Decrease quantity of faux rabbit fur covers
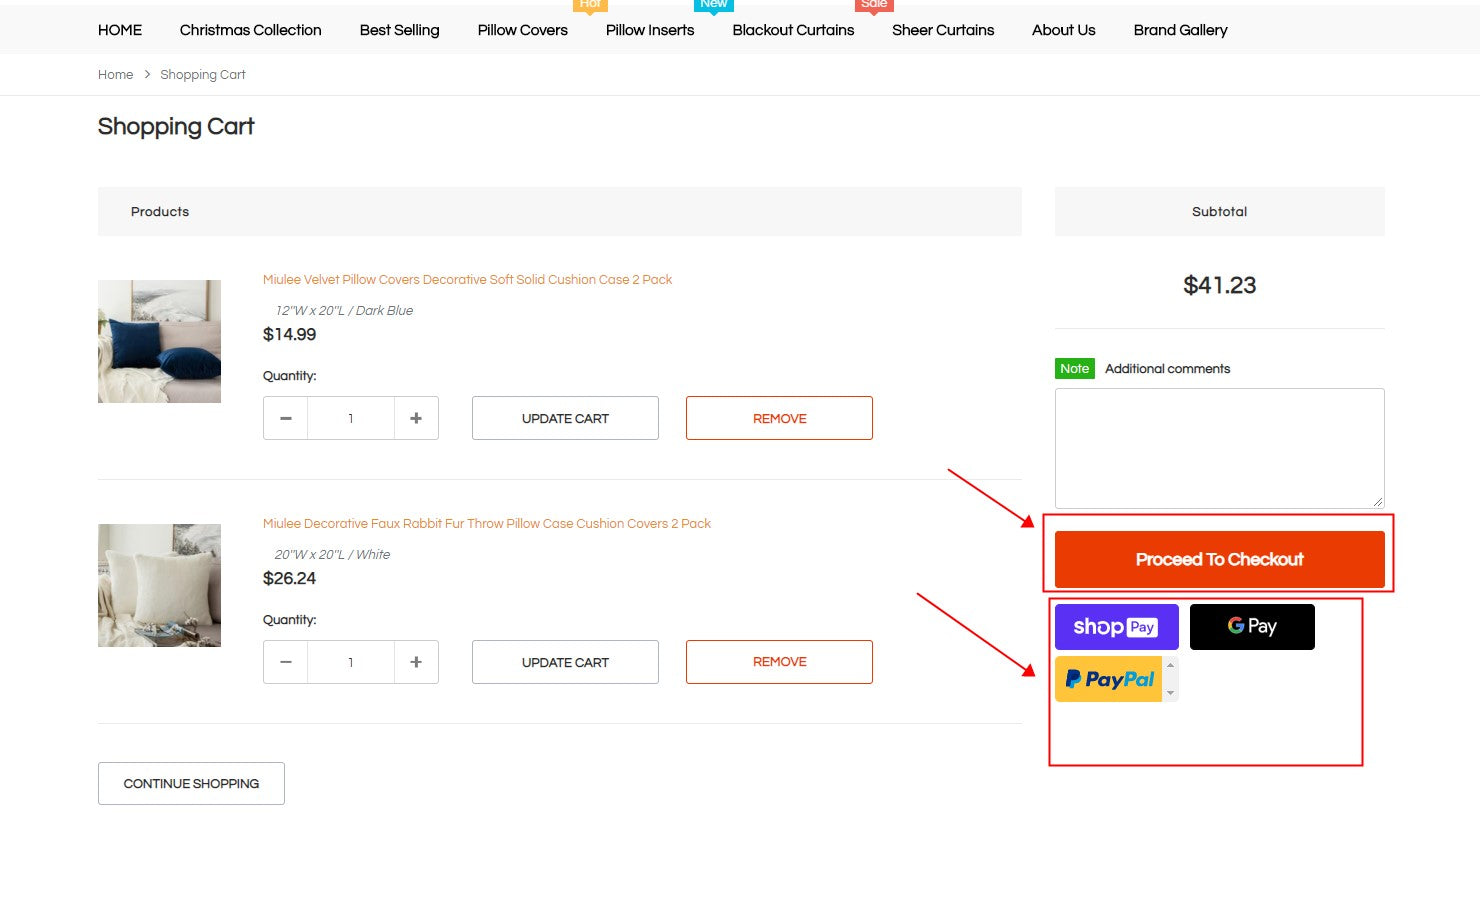This screenshot has width=1480, height=908. (286, 662)
